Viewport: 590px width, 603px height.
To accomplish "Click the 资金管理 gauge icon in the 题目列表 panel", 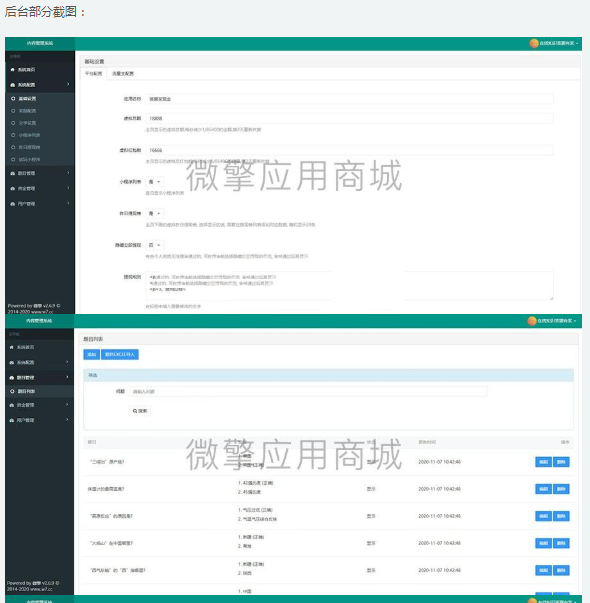I will pos(12,405).
